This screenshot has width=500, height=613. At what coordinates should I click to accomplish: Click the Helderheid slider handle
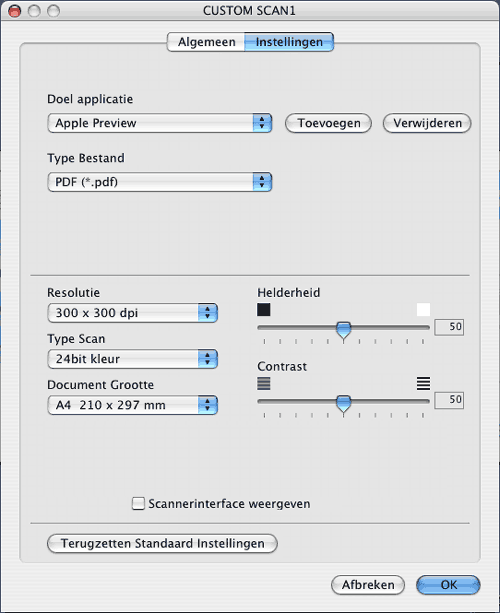pyautogui.click(x=344, y=331)
